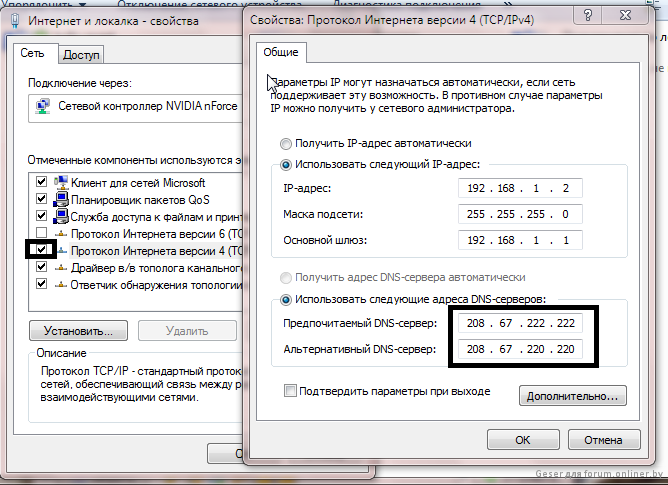
Task: Select the IPv6 protocol icon
Action: 61,234
